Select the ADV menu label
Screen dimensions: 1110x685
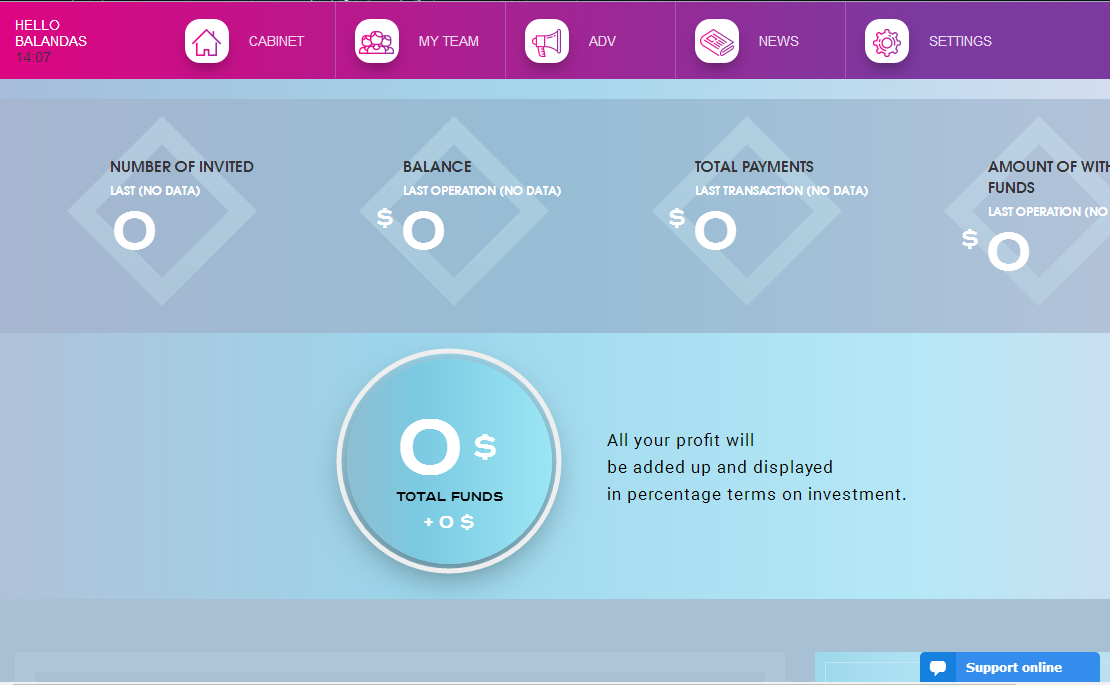point(602,41)
